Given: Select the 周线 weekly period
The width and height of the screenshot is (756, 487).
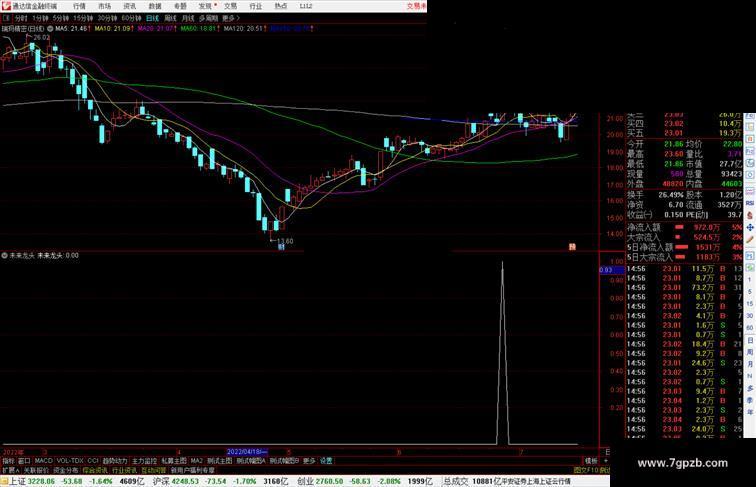Looking at the screenshot, I should 170,18.
